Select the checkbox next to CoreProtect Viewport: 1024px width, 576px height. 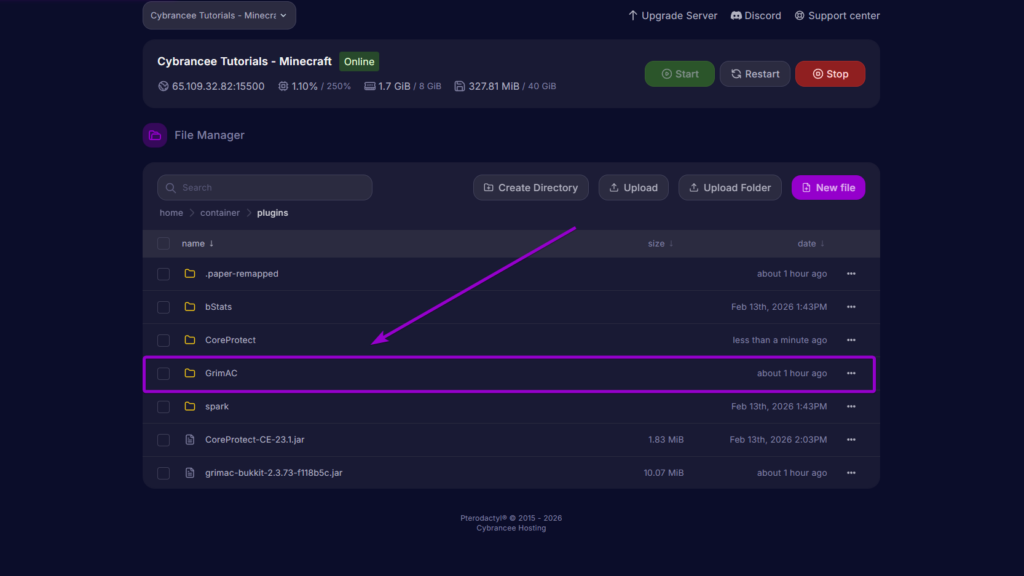click(163, 340)
